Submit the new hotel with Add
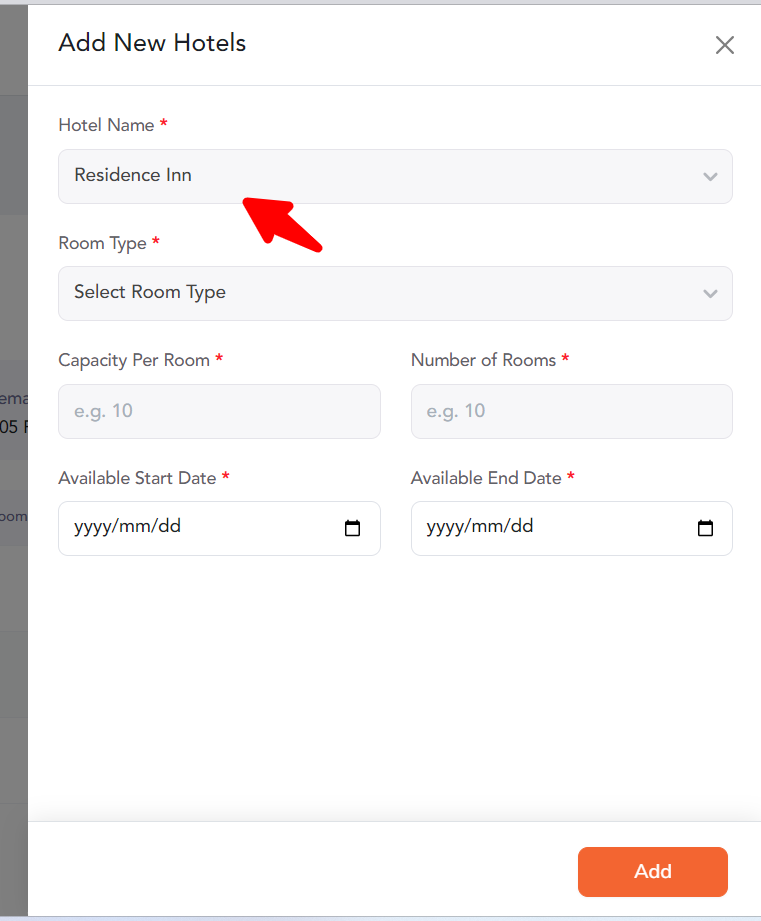 pos(652,871)
